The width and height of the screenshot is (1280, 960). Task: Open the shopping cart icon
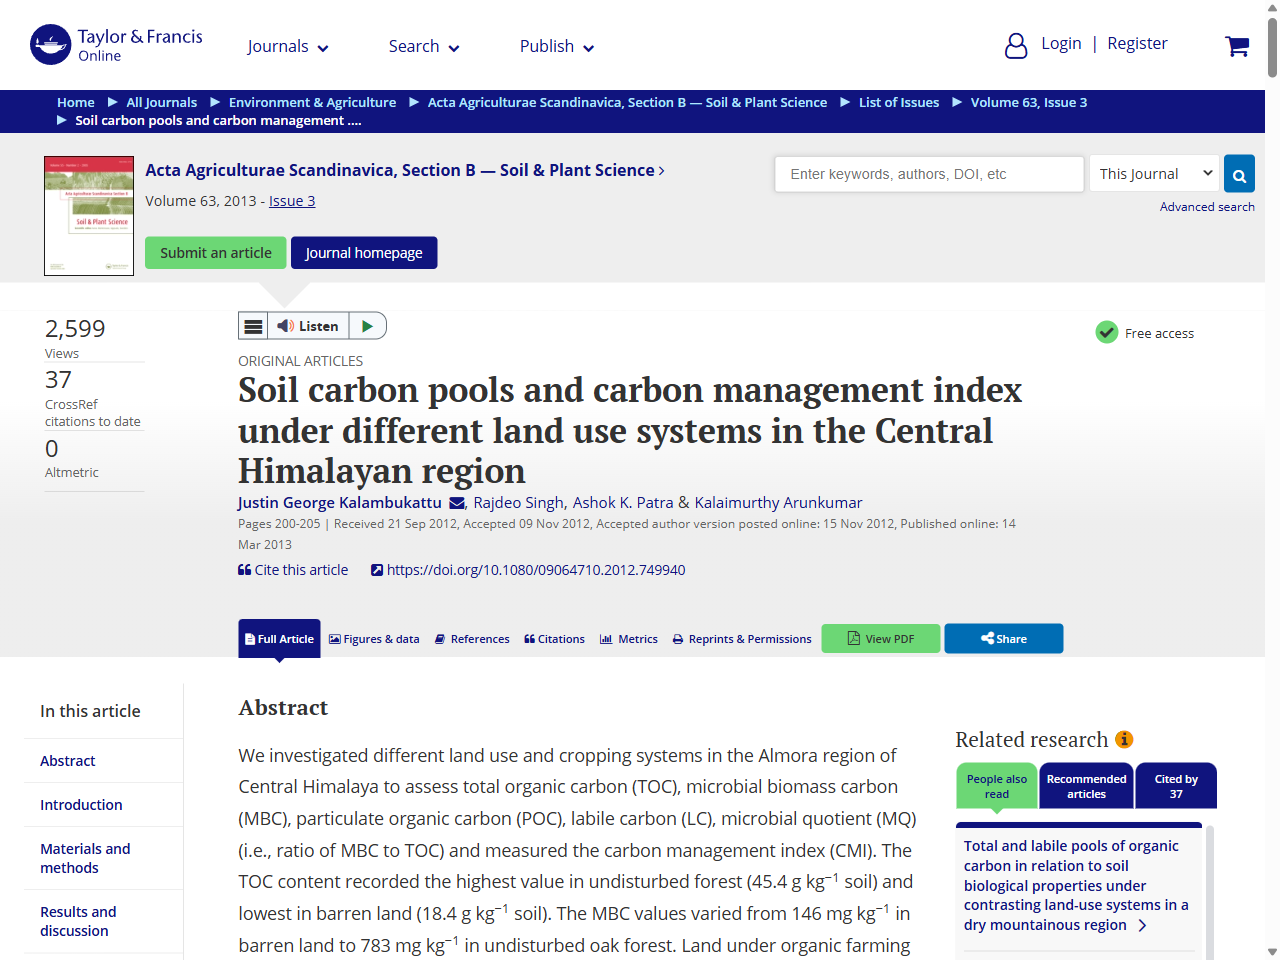click(1237, 46)
